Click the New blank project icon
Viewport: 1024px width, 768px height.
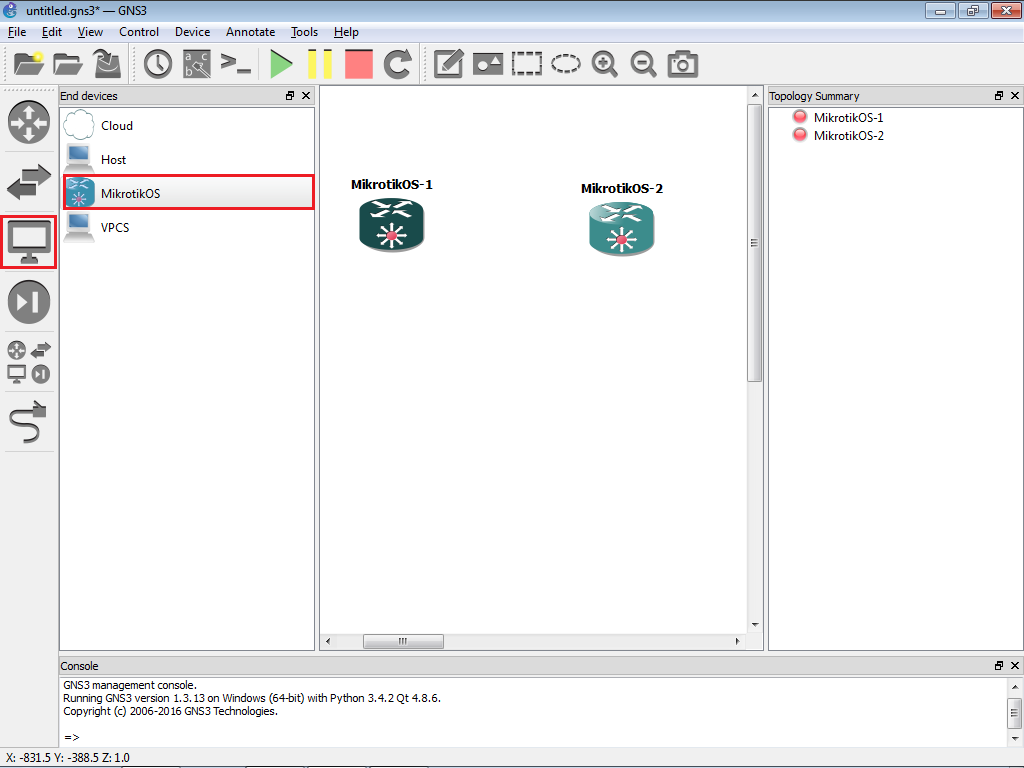[x=29, y=64]
